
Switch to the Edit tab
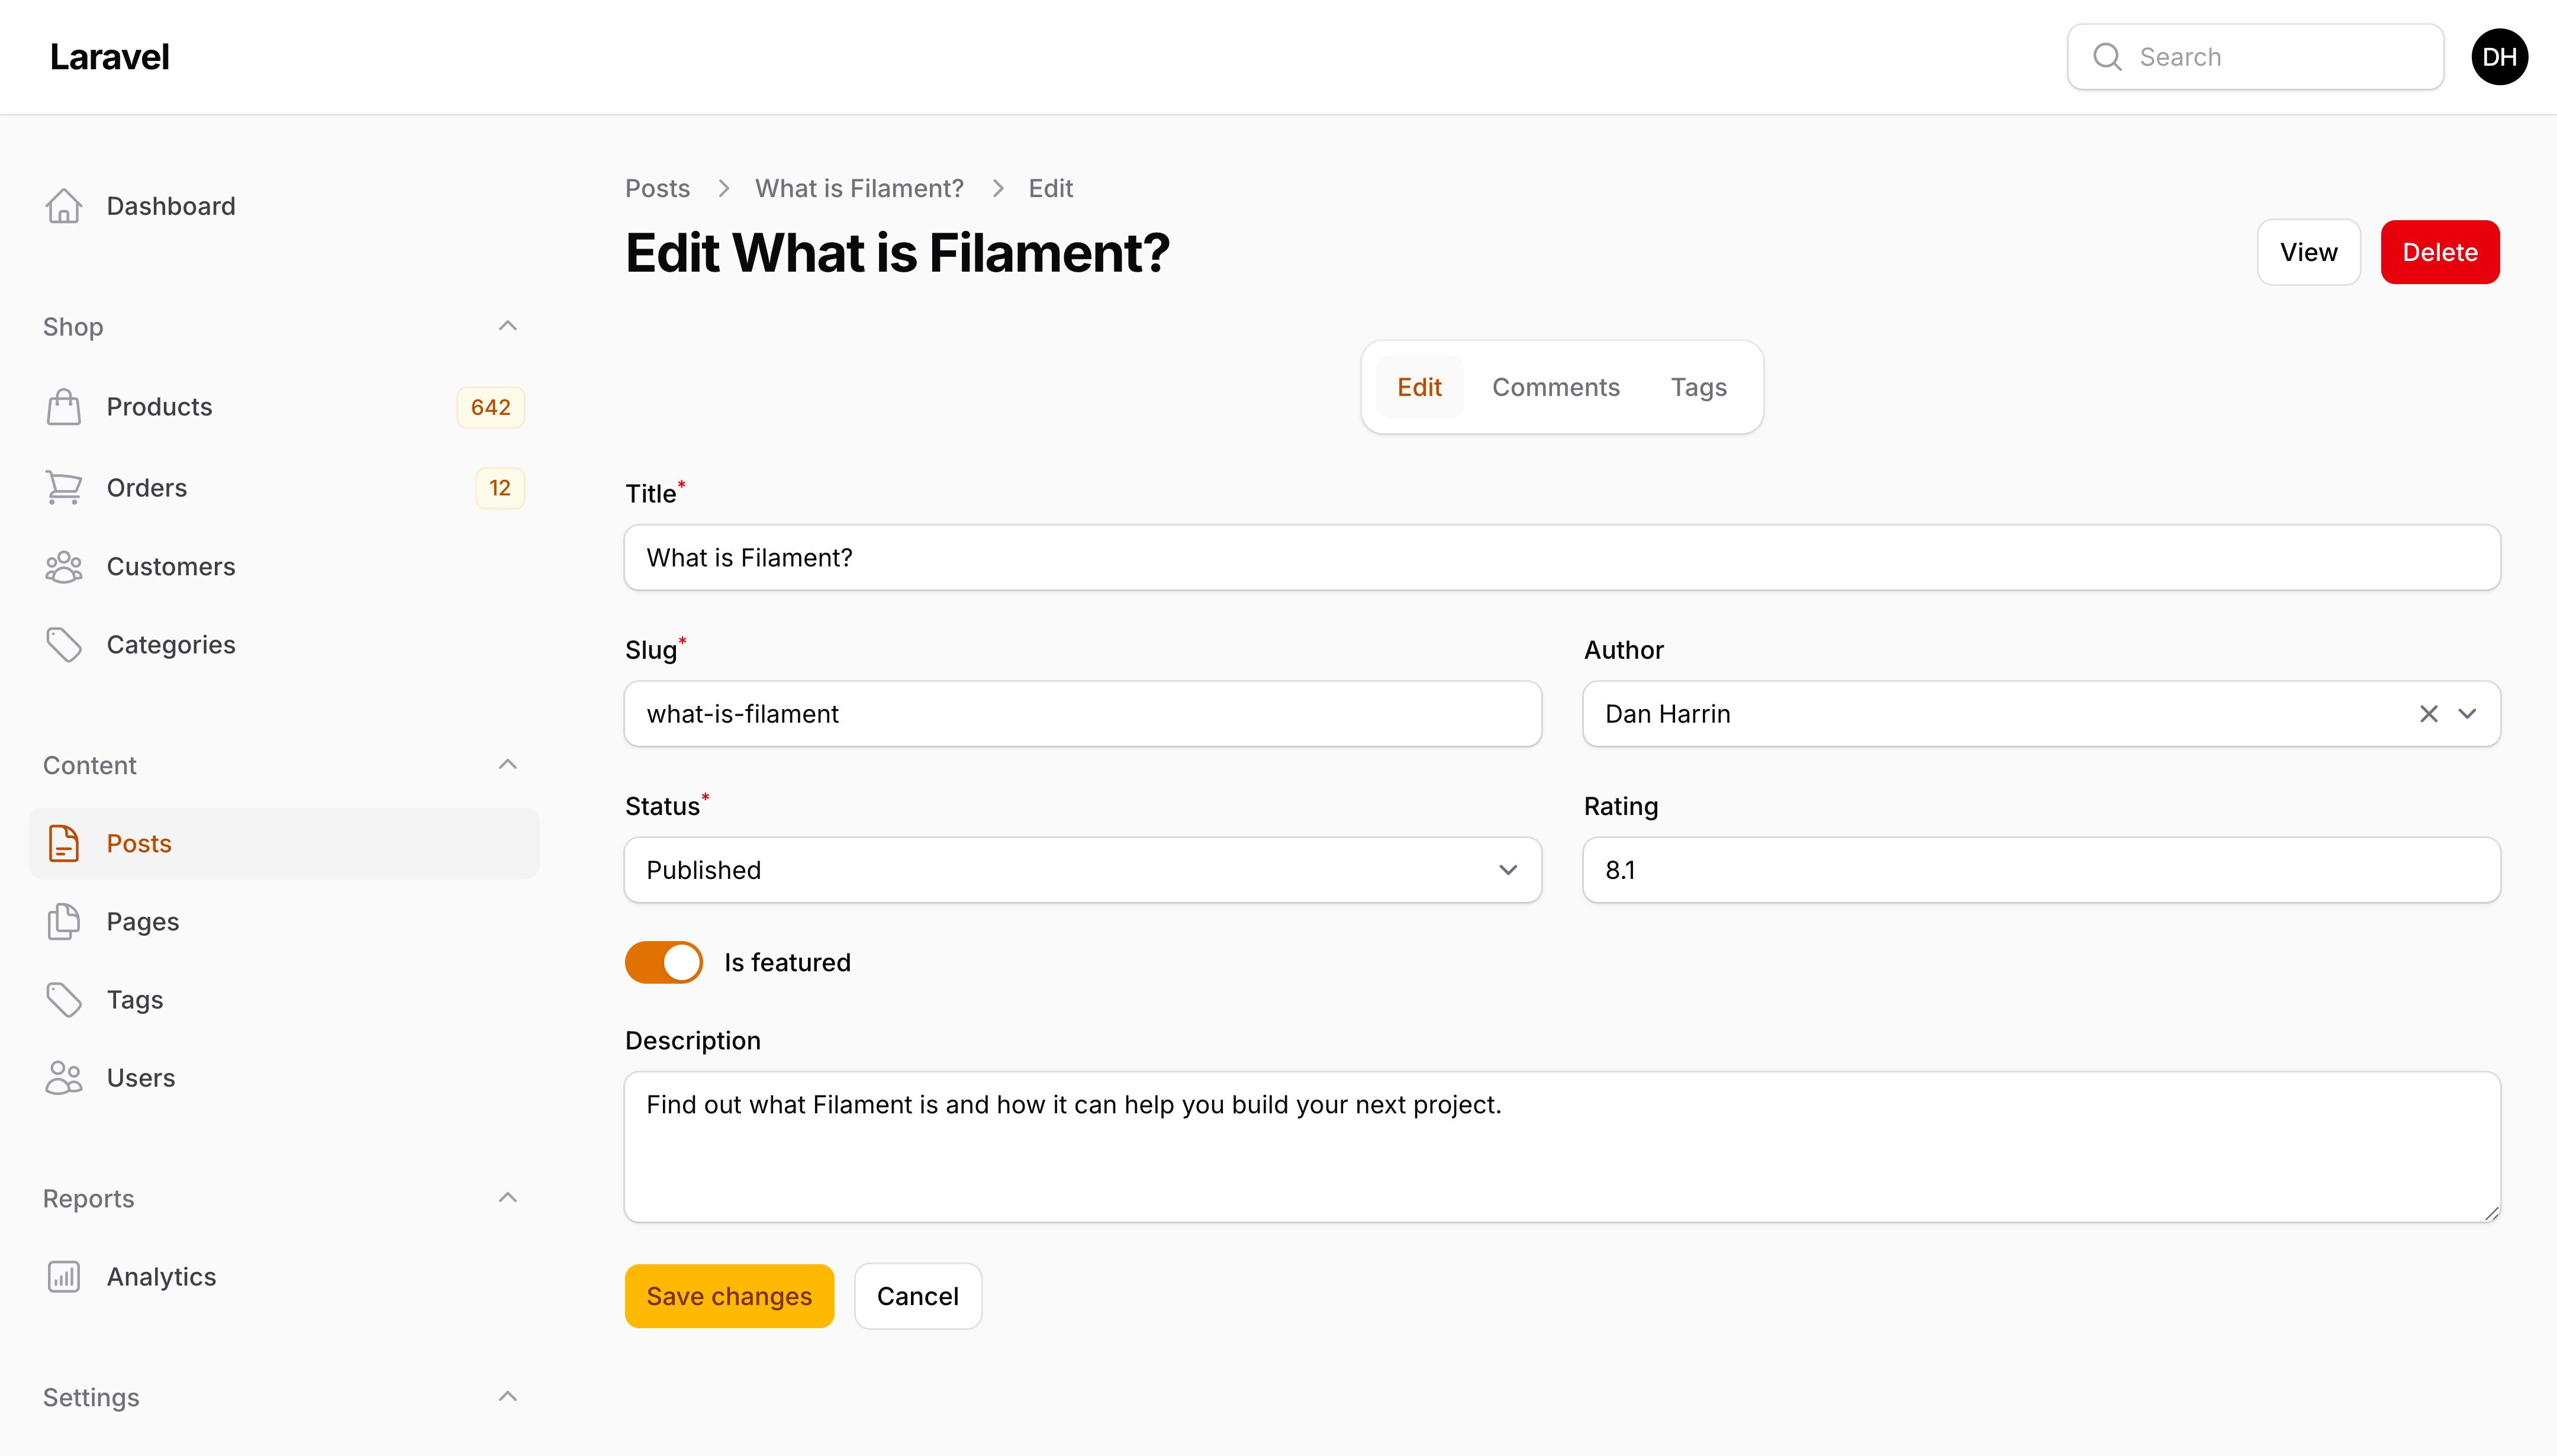click(x=1419, y=387)
